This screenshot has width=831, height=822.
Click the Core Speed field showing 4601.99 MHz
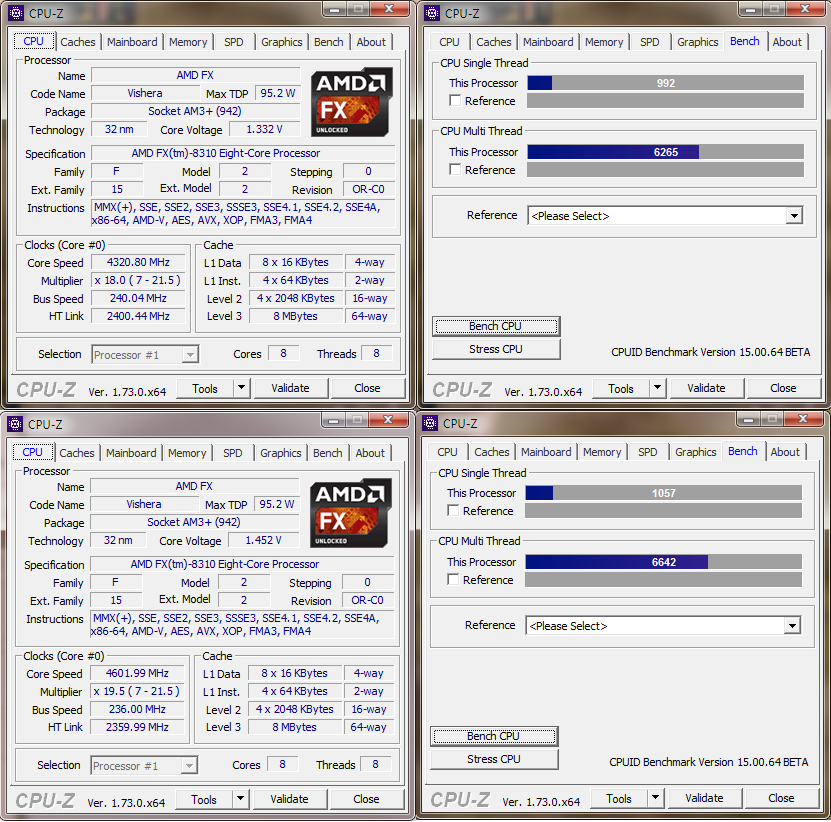point(137,672)
